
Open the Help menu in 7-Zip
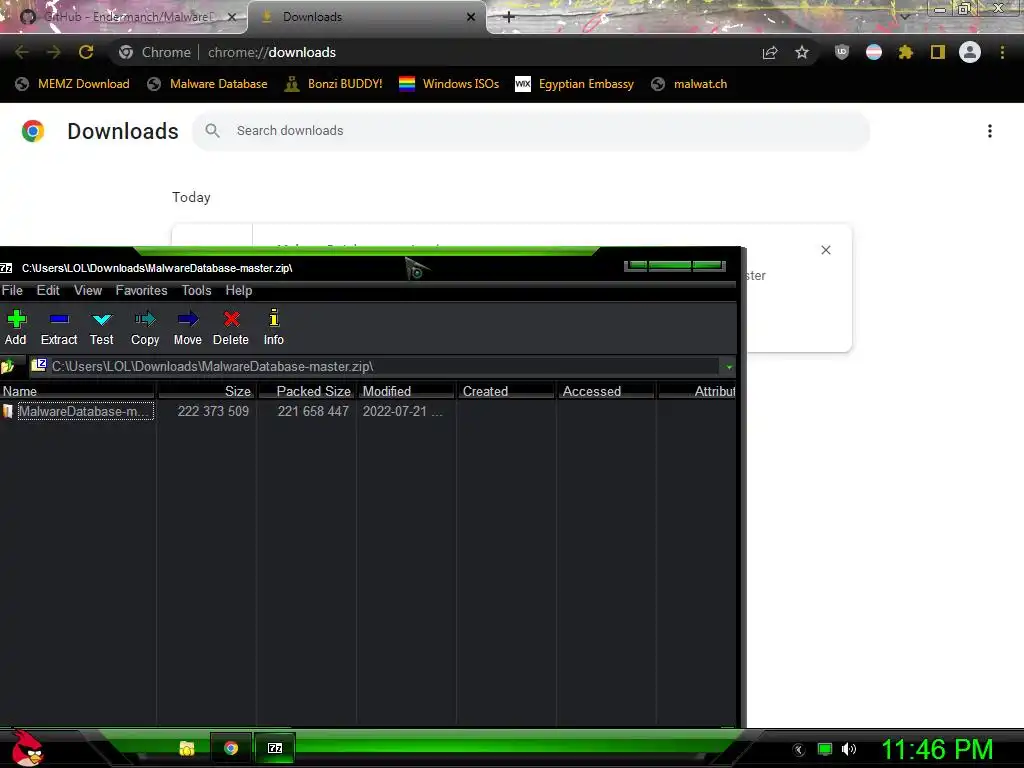pyautogui.click(x=238, y=291)
